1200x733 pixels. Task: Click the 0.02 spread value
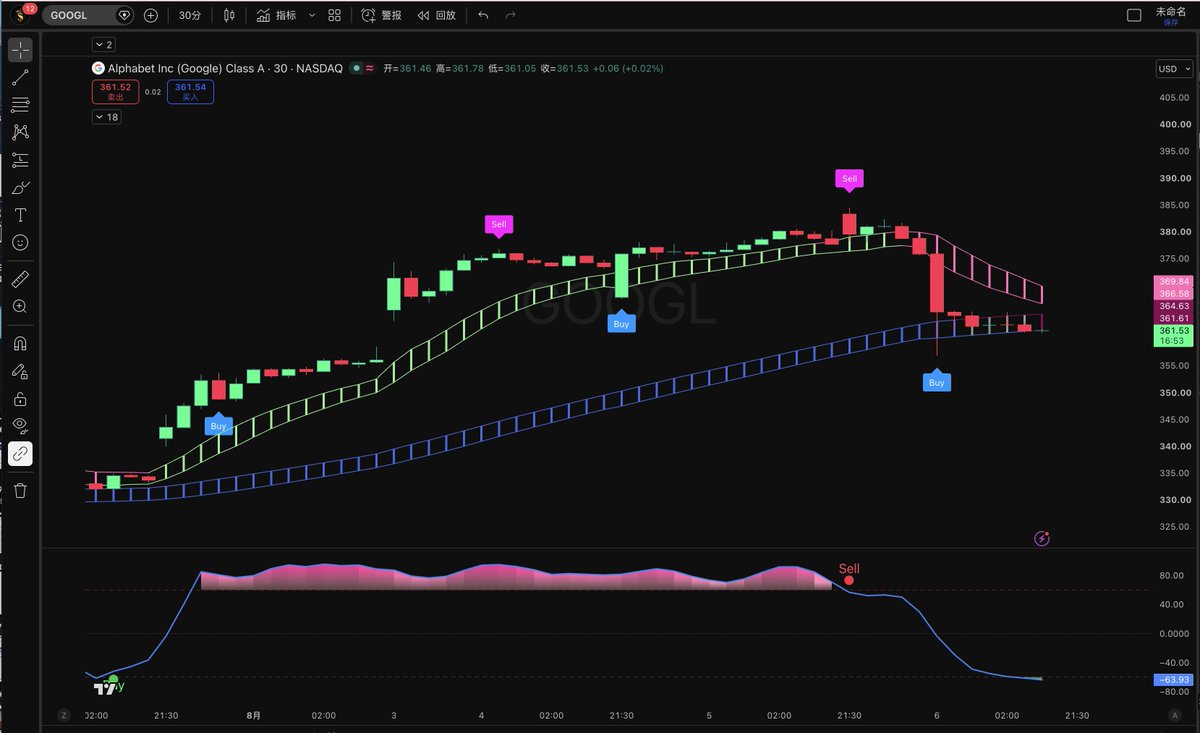(x=153, y=92)
